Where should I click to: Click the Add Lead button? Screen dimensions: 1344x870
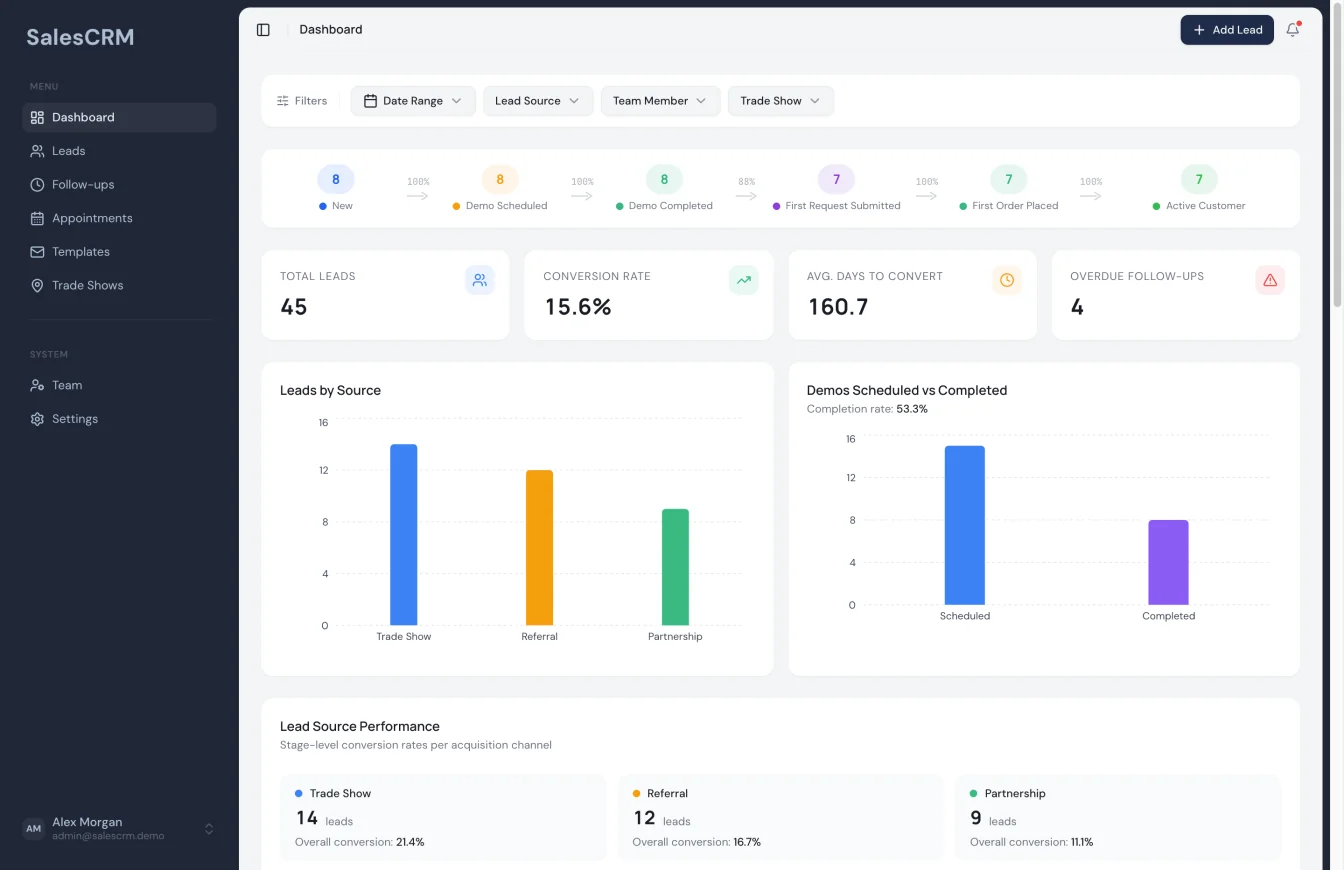coord(1227,30)
